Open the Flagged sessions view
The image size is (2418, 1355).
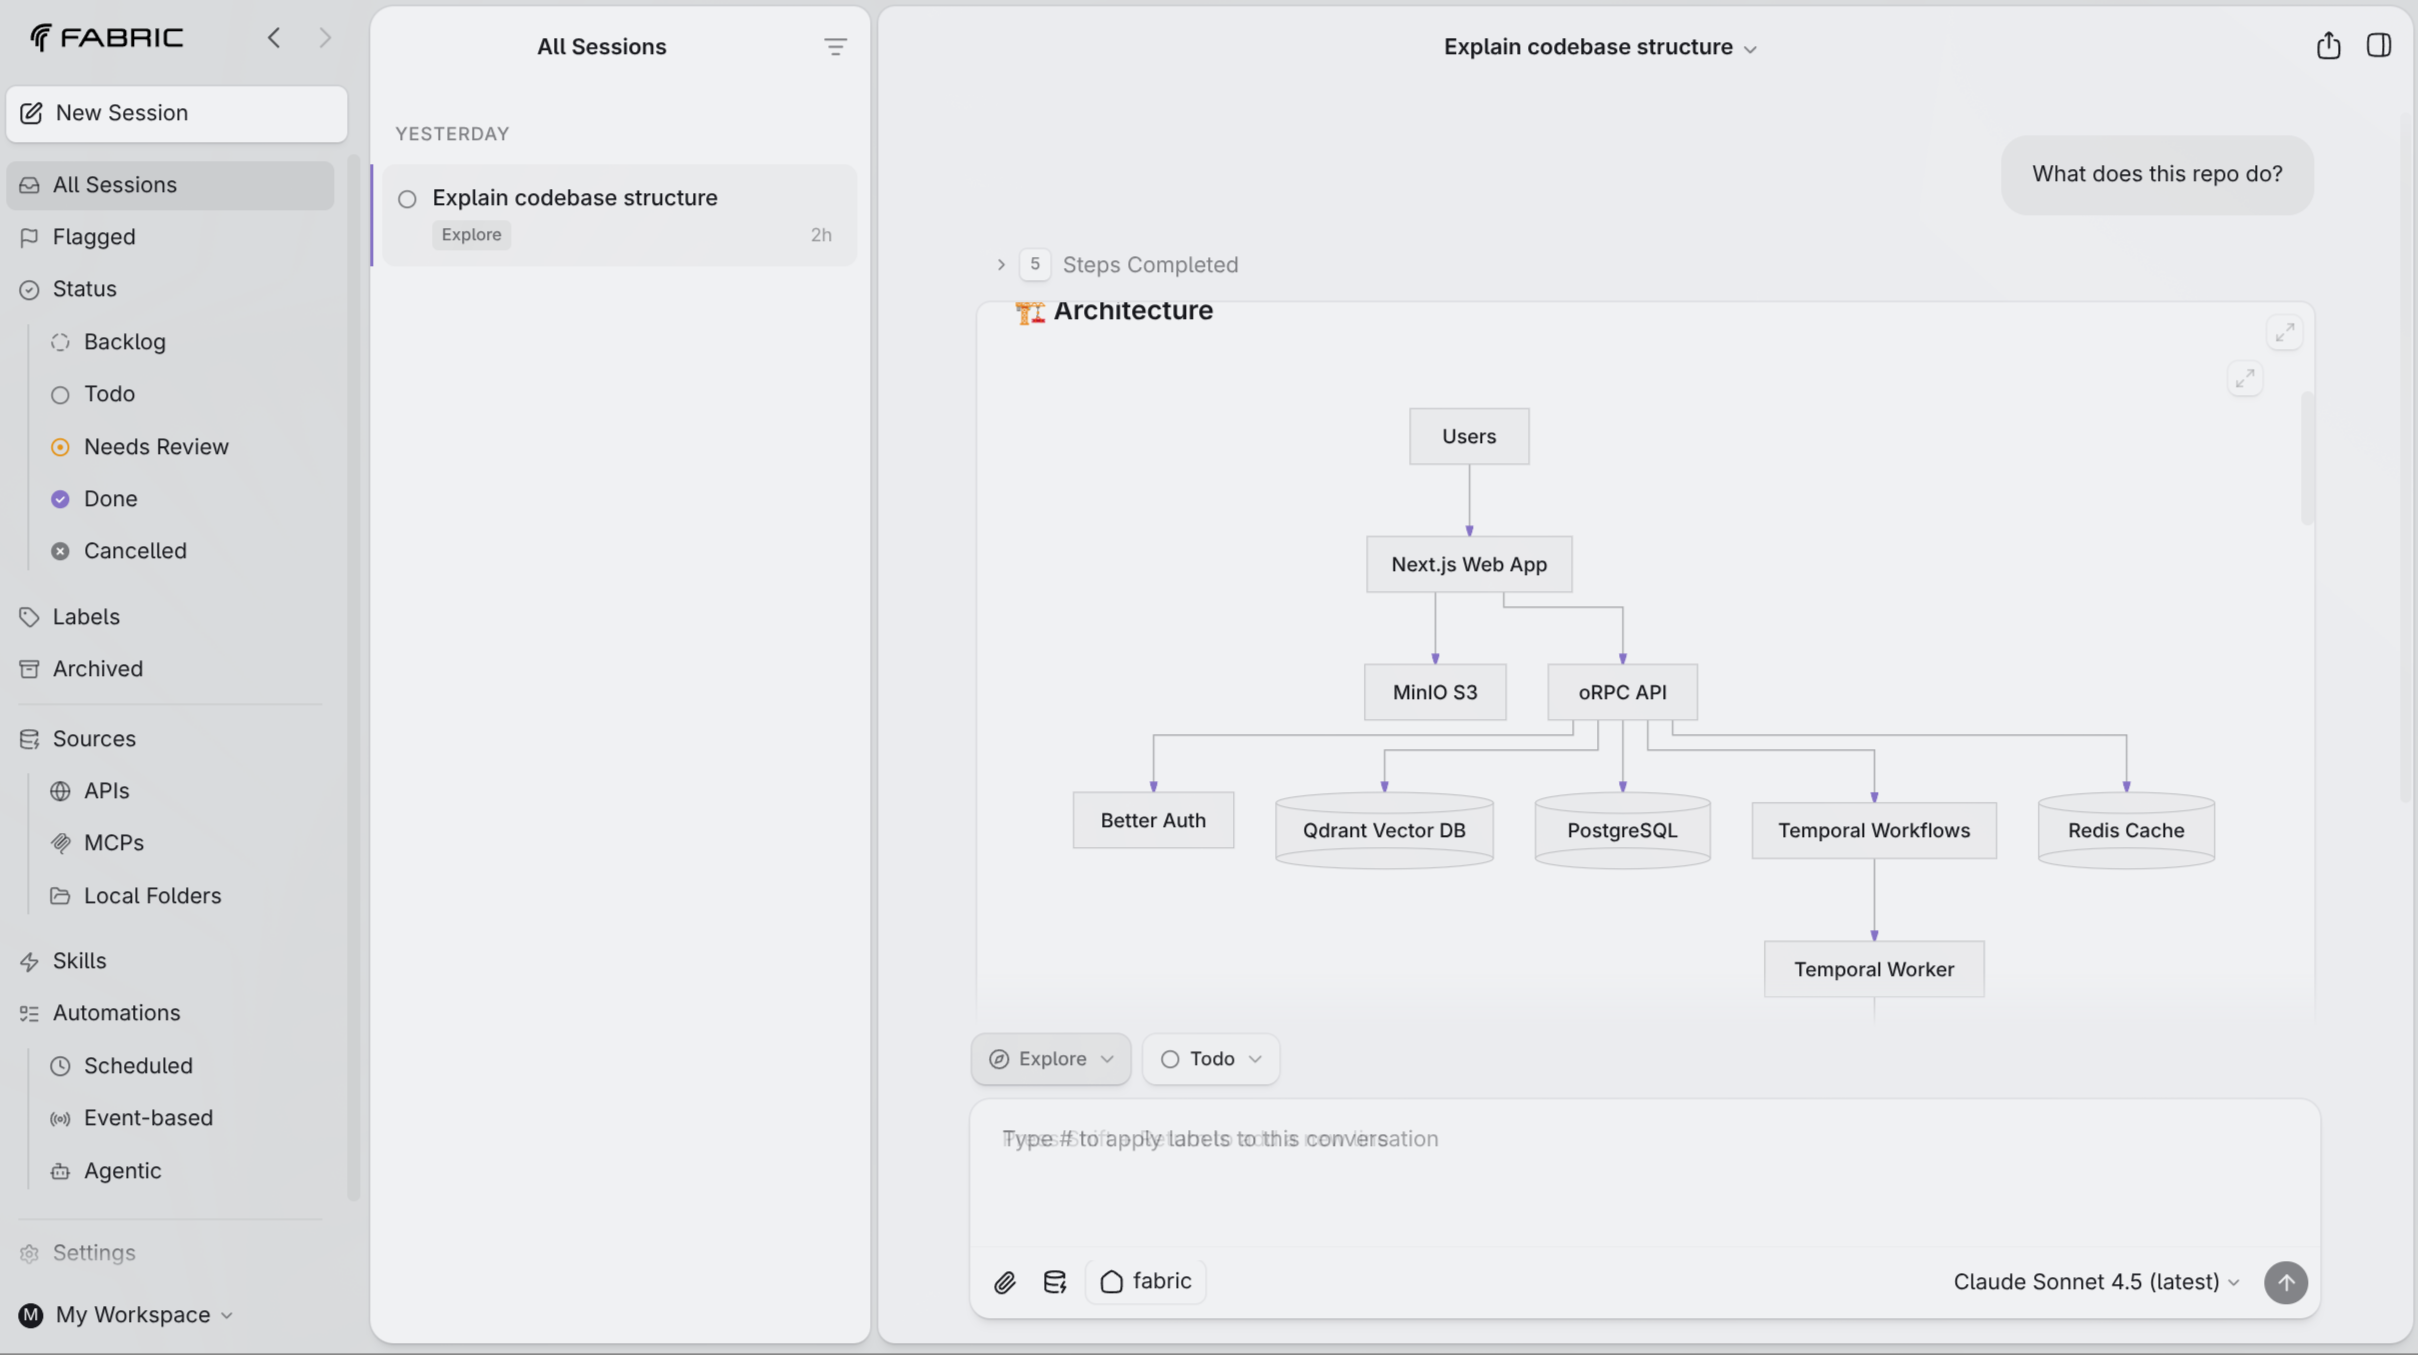point(94,237)
